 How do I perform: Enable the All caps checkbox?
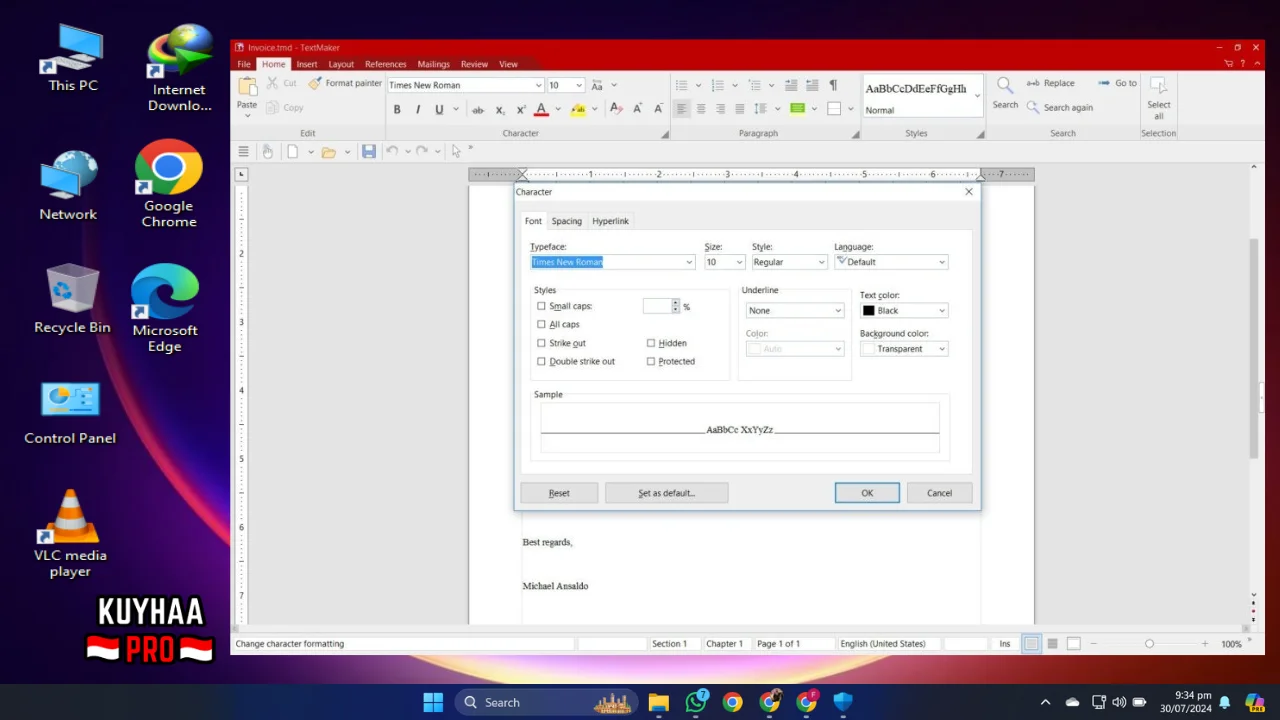[541, 324]
